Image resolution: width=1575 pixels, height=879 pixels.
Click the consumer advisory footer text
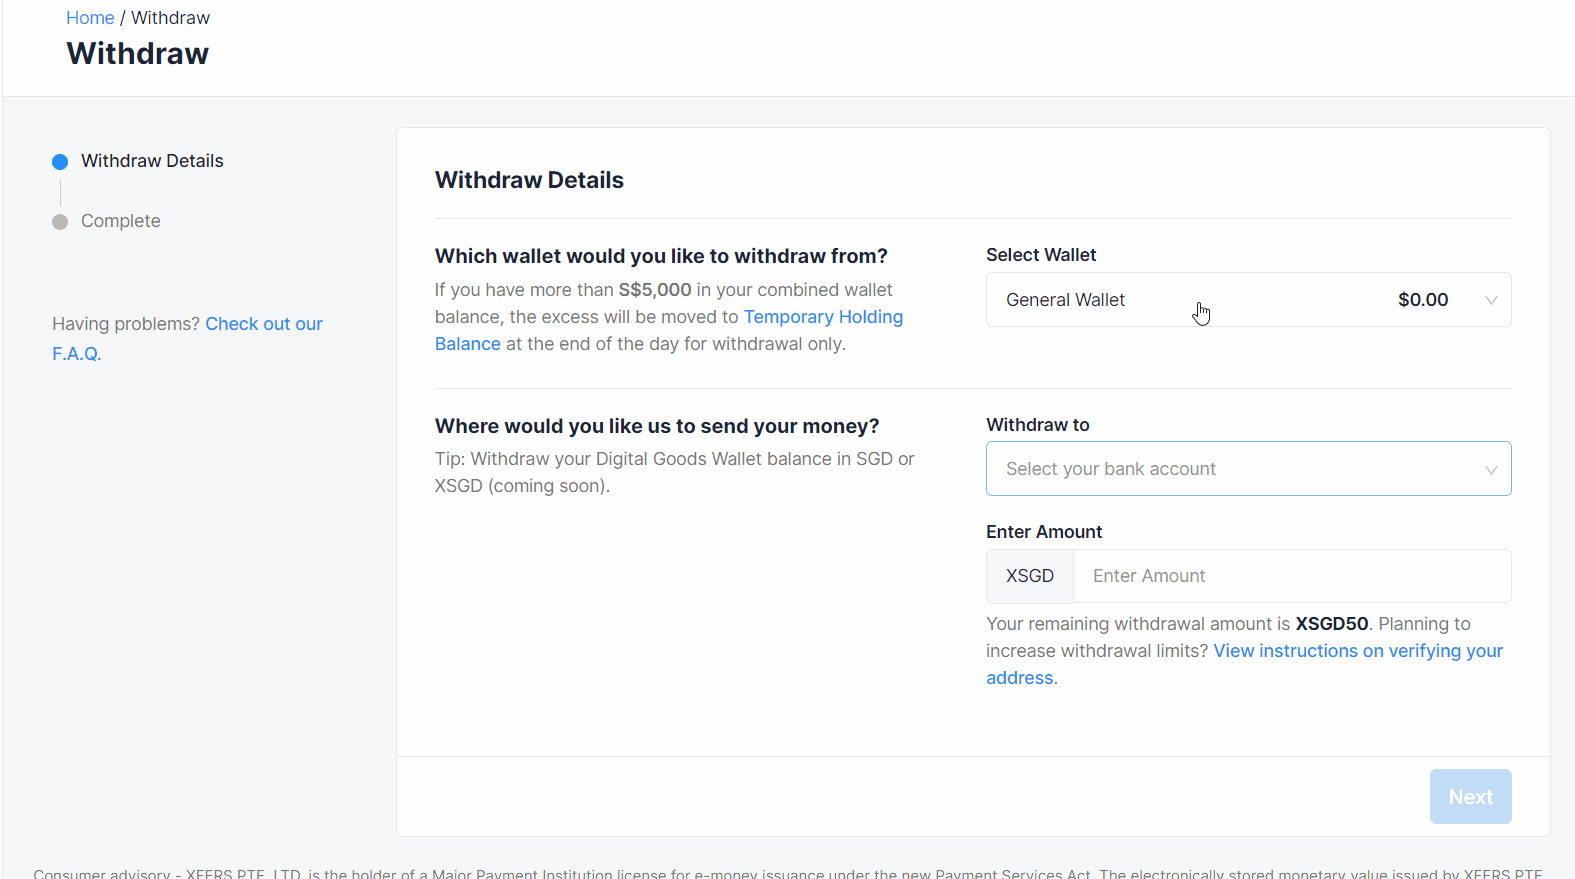788,873
